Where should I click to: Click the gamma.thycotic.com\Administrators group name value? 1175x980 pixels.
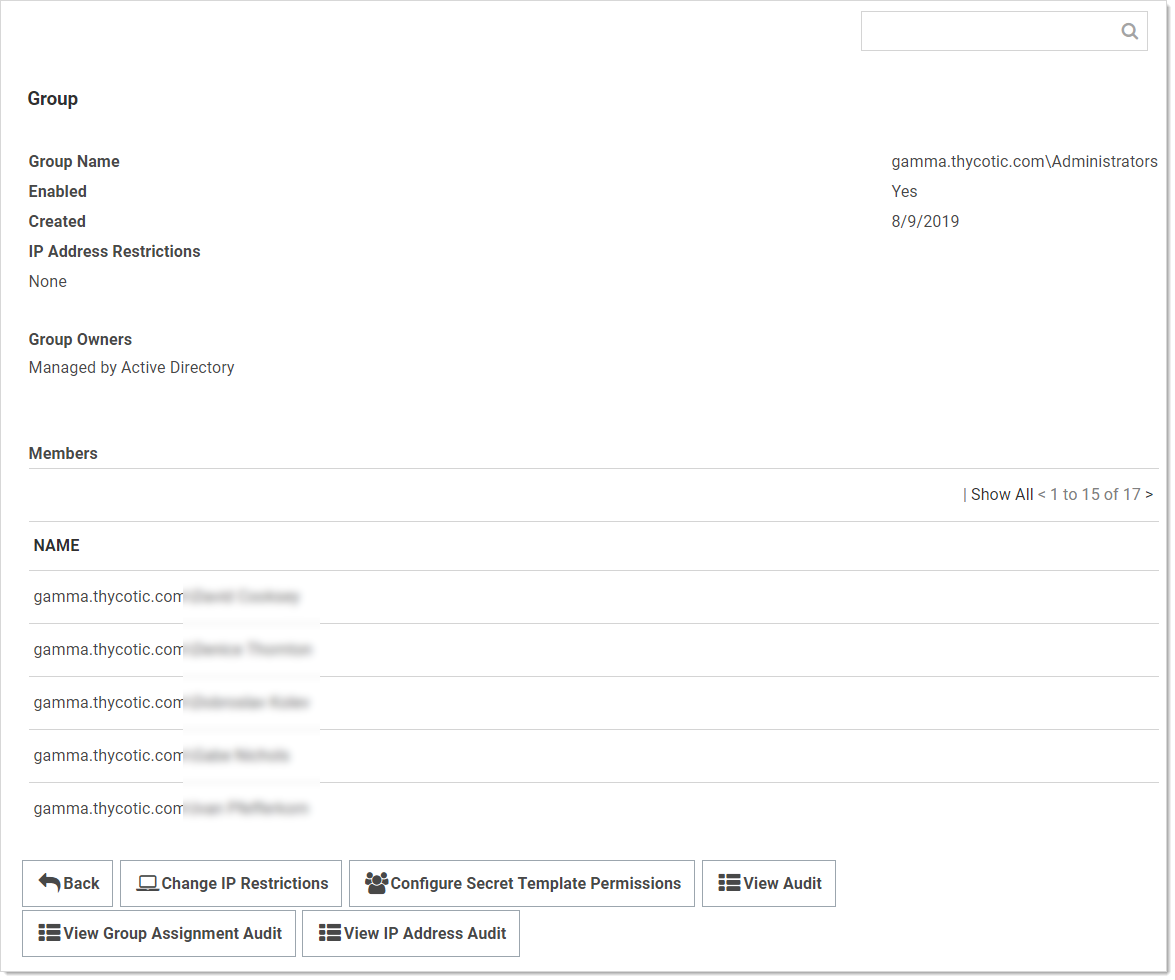pyautogui.click(x=1024, y=162)
